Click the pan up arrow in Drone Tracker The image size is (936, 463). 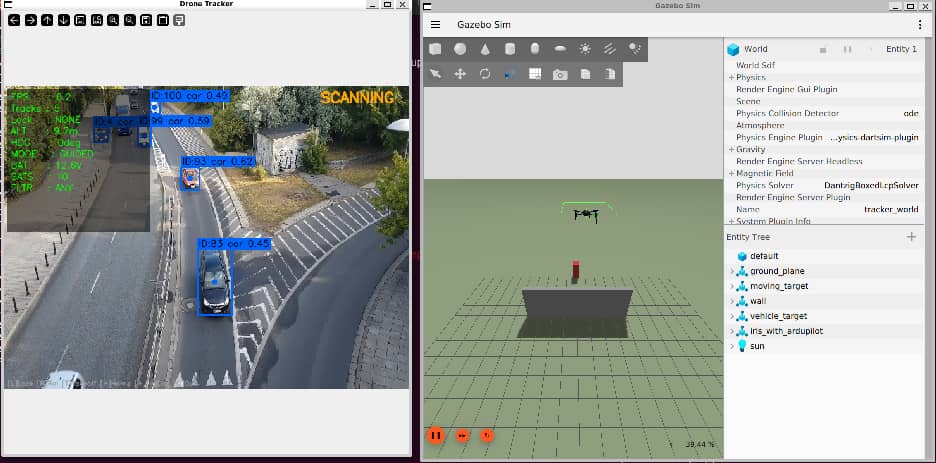(47, 20)
